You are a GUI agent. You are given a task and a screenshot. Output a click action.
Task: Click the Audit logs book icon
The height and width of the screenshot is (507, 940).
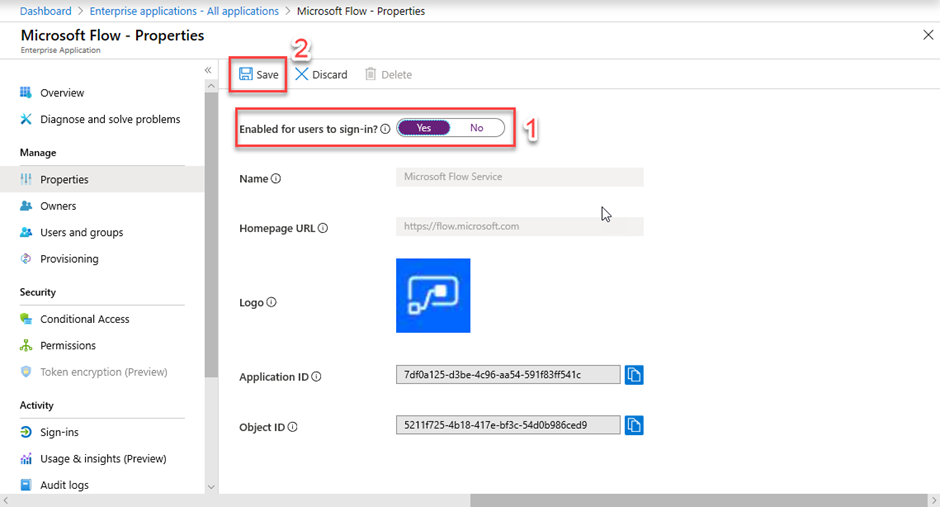(26, 485)
